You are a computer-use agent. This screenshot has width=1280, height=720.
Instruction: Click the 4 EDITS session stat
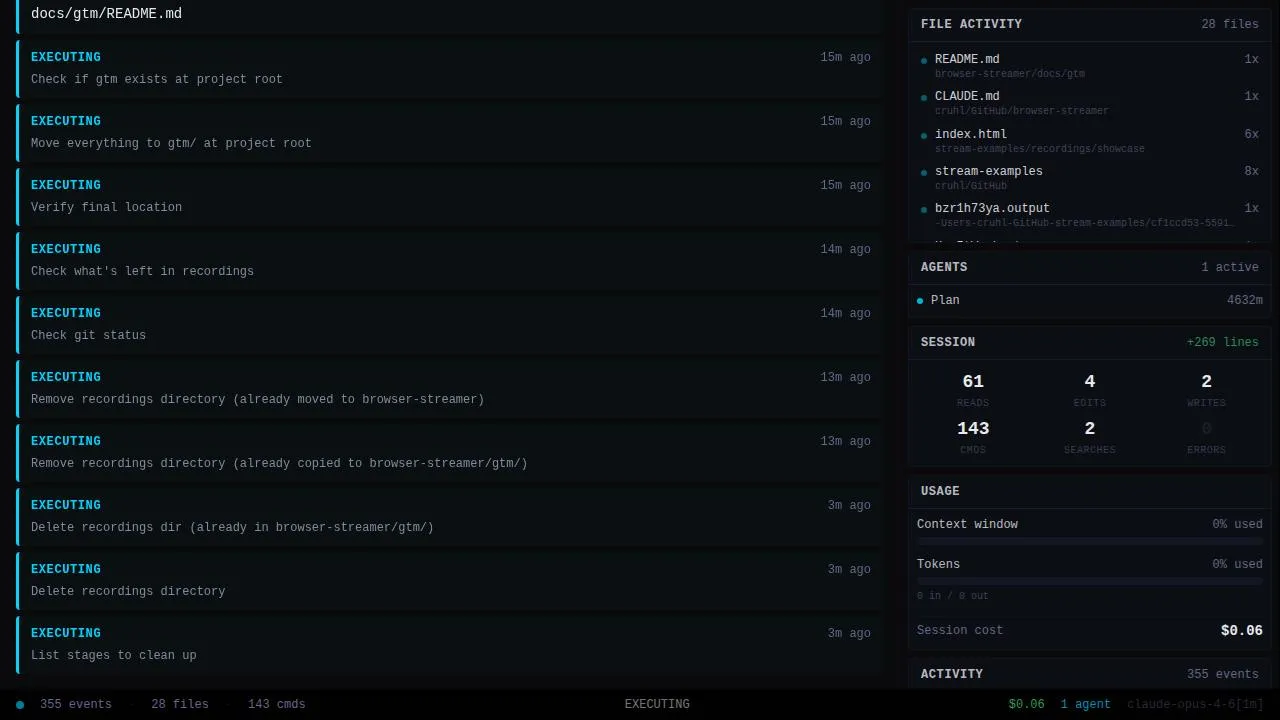pos(1090,390)
